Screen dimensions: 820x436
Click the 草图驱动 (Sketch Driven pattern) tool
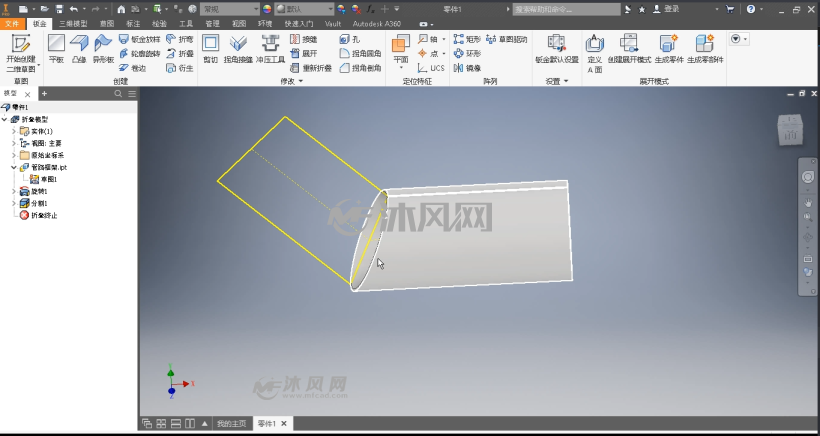[x=506, y=39]
